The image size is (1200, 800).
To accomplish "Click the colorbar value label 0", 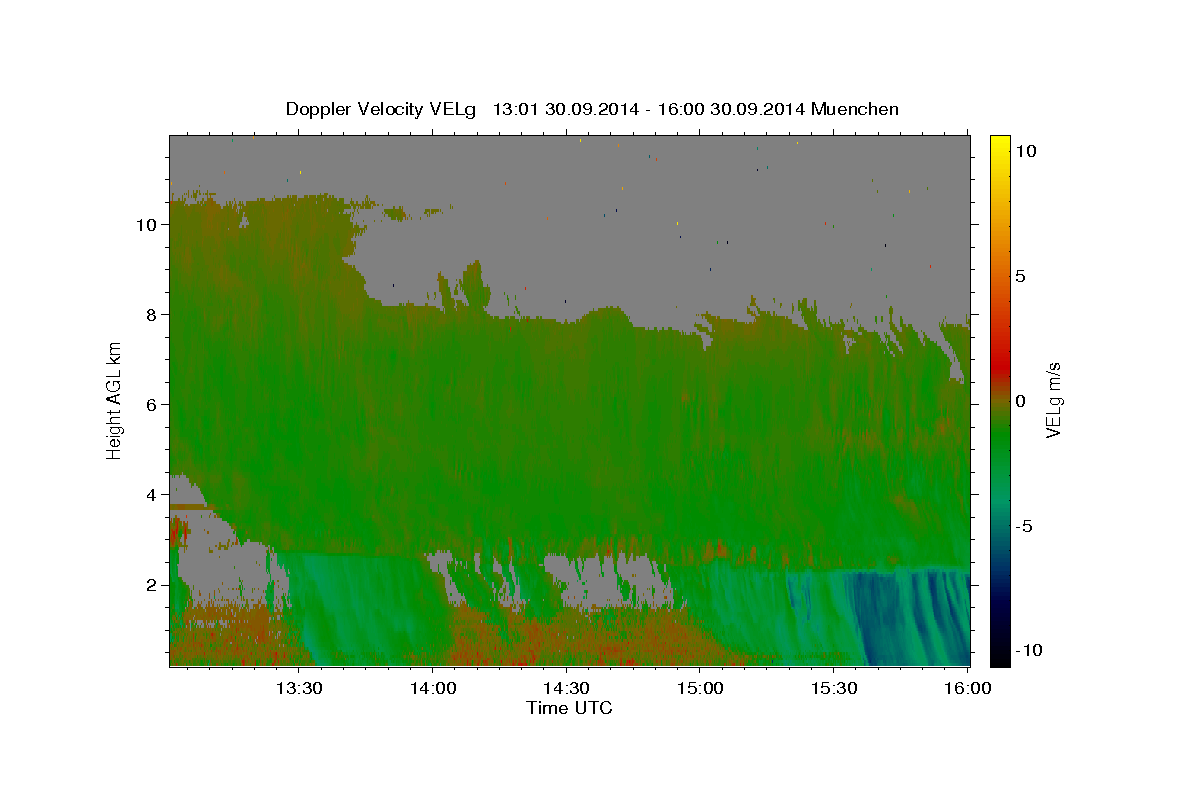I will [1020, 400].
